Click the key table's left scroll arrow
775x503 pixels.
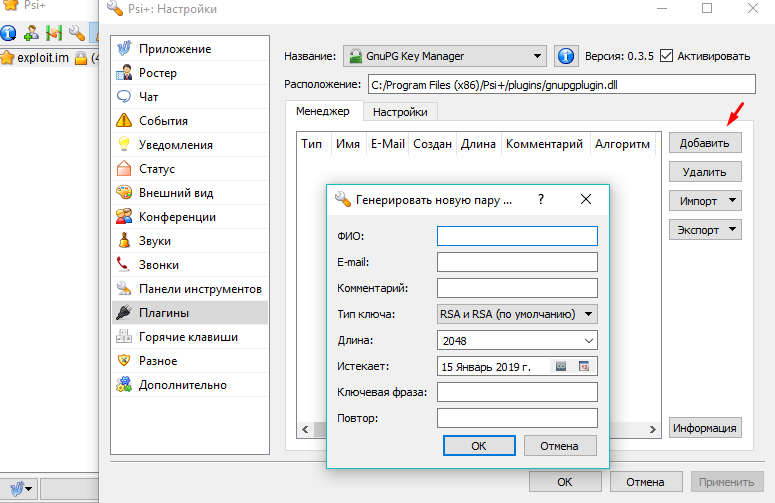click(x=305, y=429)
